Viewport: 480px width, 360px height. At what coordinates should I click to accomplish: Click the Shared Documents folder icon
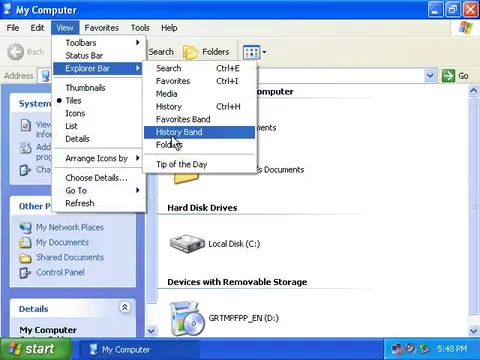click(x=25, y=258)
